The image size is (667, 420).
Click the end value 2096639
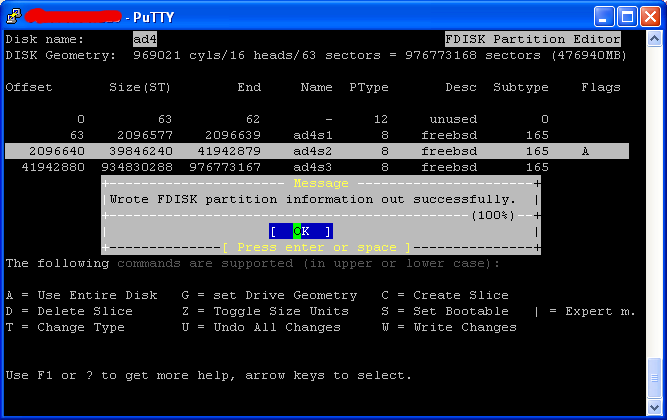(x=233, y=135)
